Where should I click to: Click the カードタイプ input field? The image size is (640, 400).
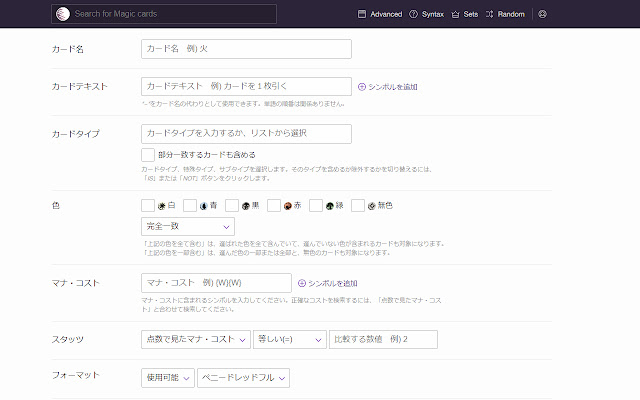click(246, 134)
